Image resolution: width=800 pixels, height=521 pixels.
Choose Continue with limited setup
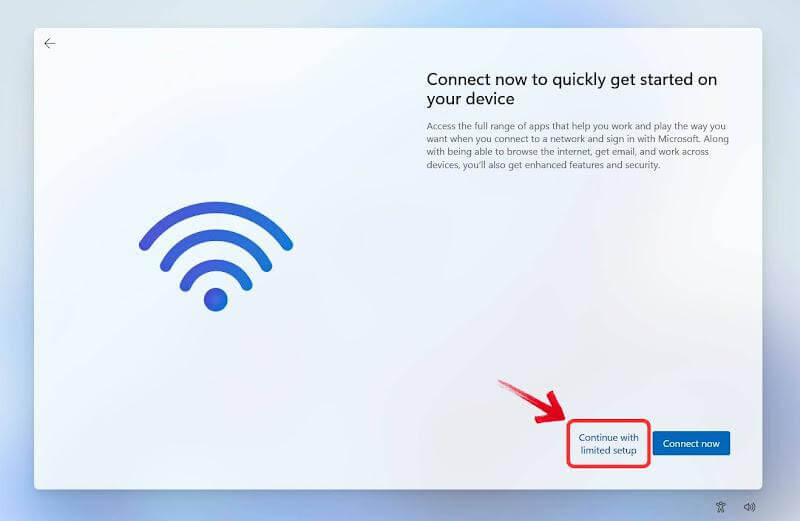tap(608, 443)
